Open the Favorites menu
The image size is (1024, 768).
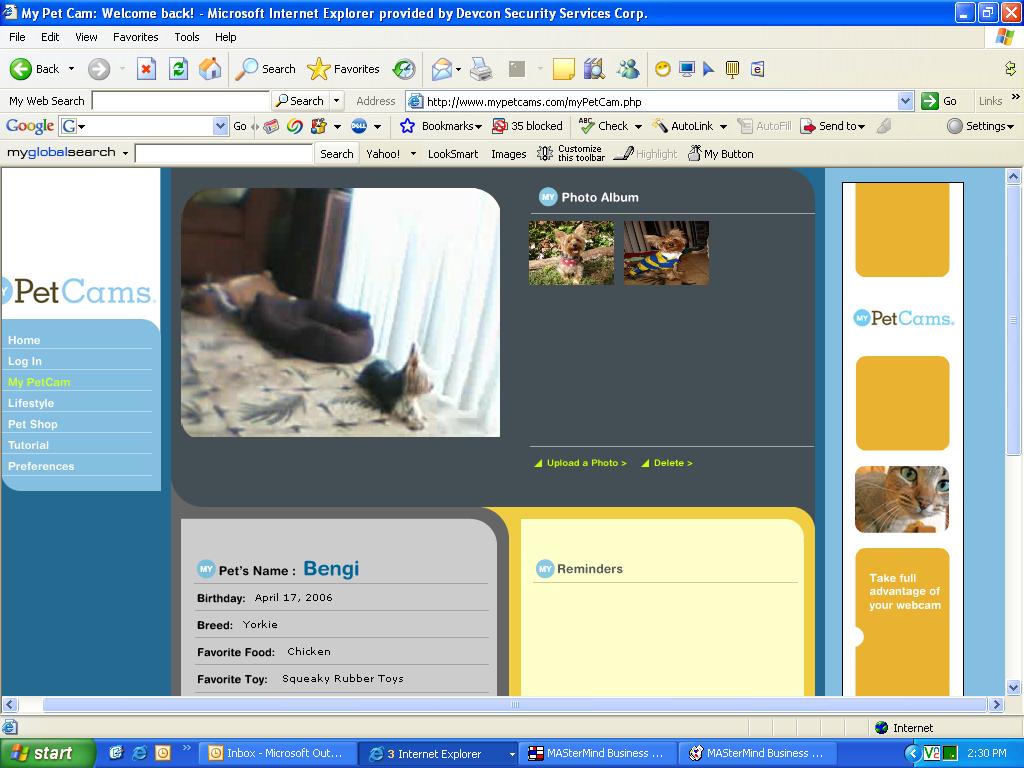[x=135, y=37]
